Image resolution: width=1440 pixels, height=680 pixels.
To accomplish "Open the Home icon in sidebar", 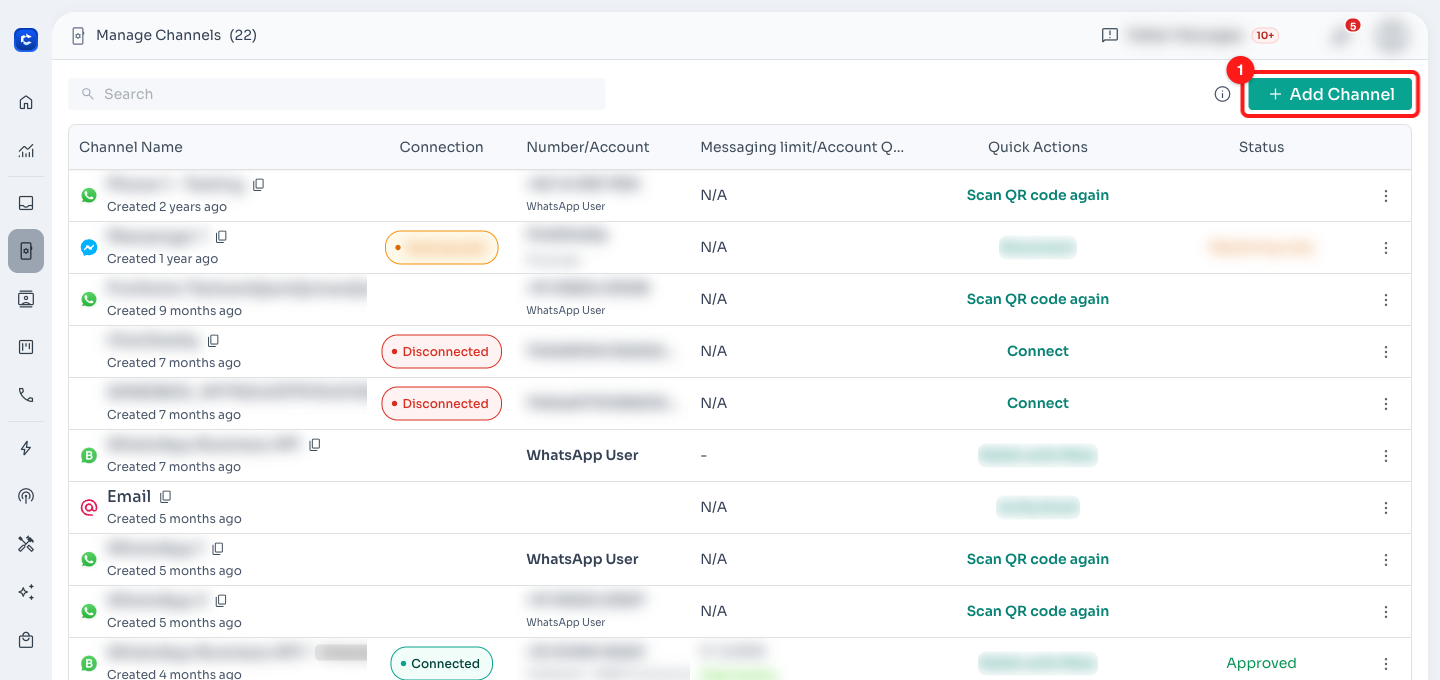I will [26, 102].
